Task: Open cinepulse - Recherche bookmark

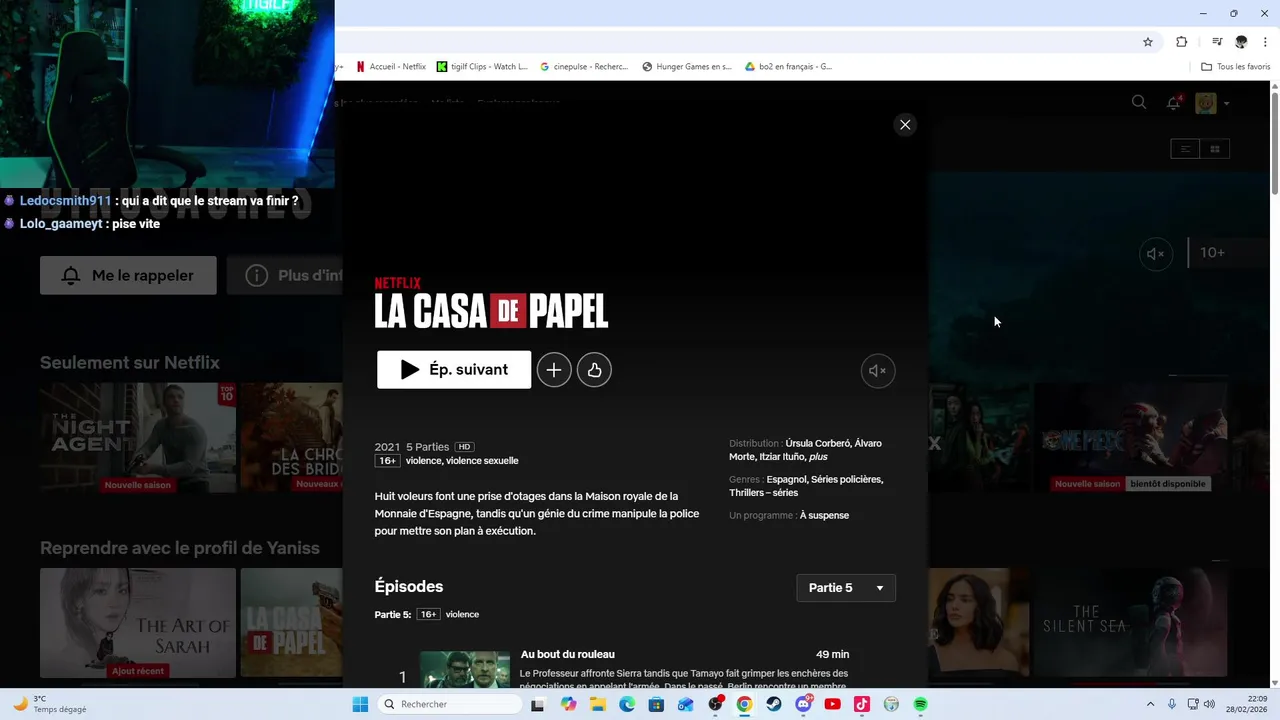Action: 584,67
